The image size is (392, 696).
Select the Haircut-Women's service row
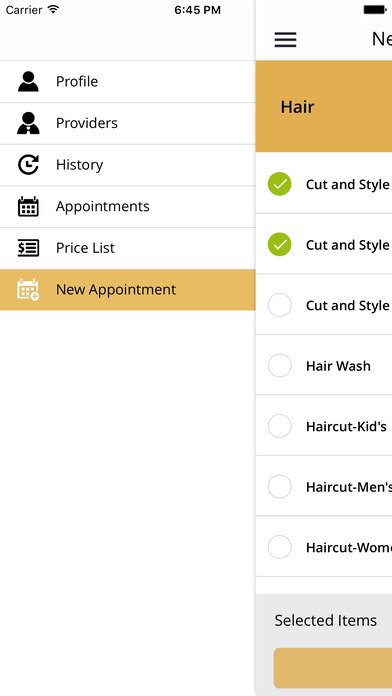coord(324,547)
